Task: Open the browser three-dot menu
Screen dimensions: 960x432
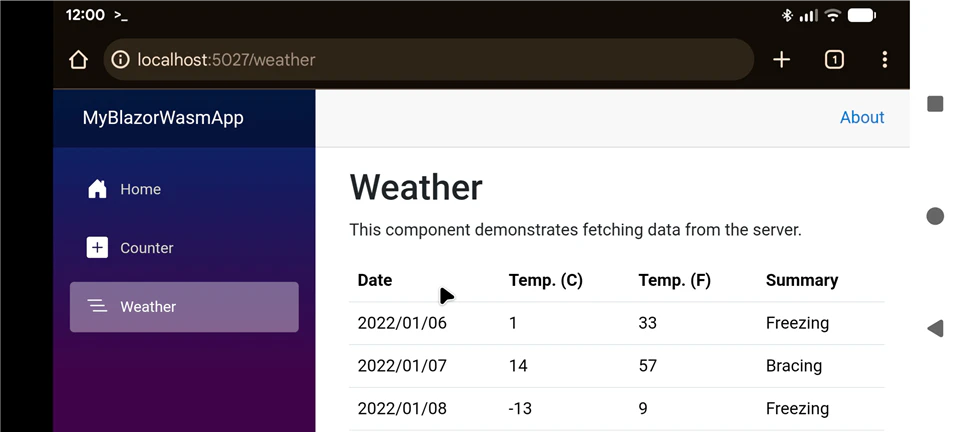Action: pyautogui.click(x=885, y=59)
